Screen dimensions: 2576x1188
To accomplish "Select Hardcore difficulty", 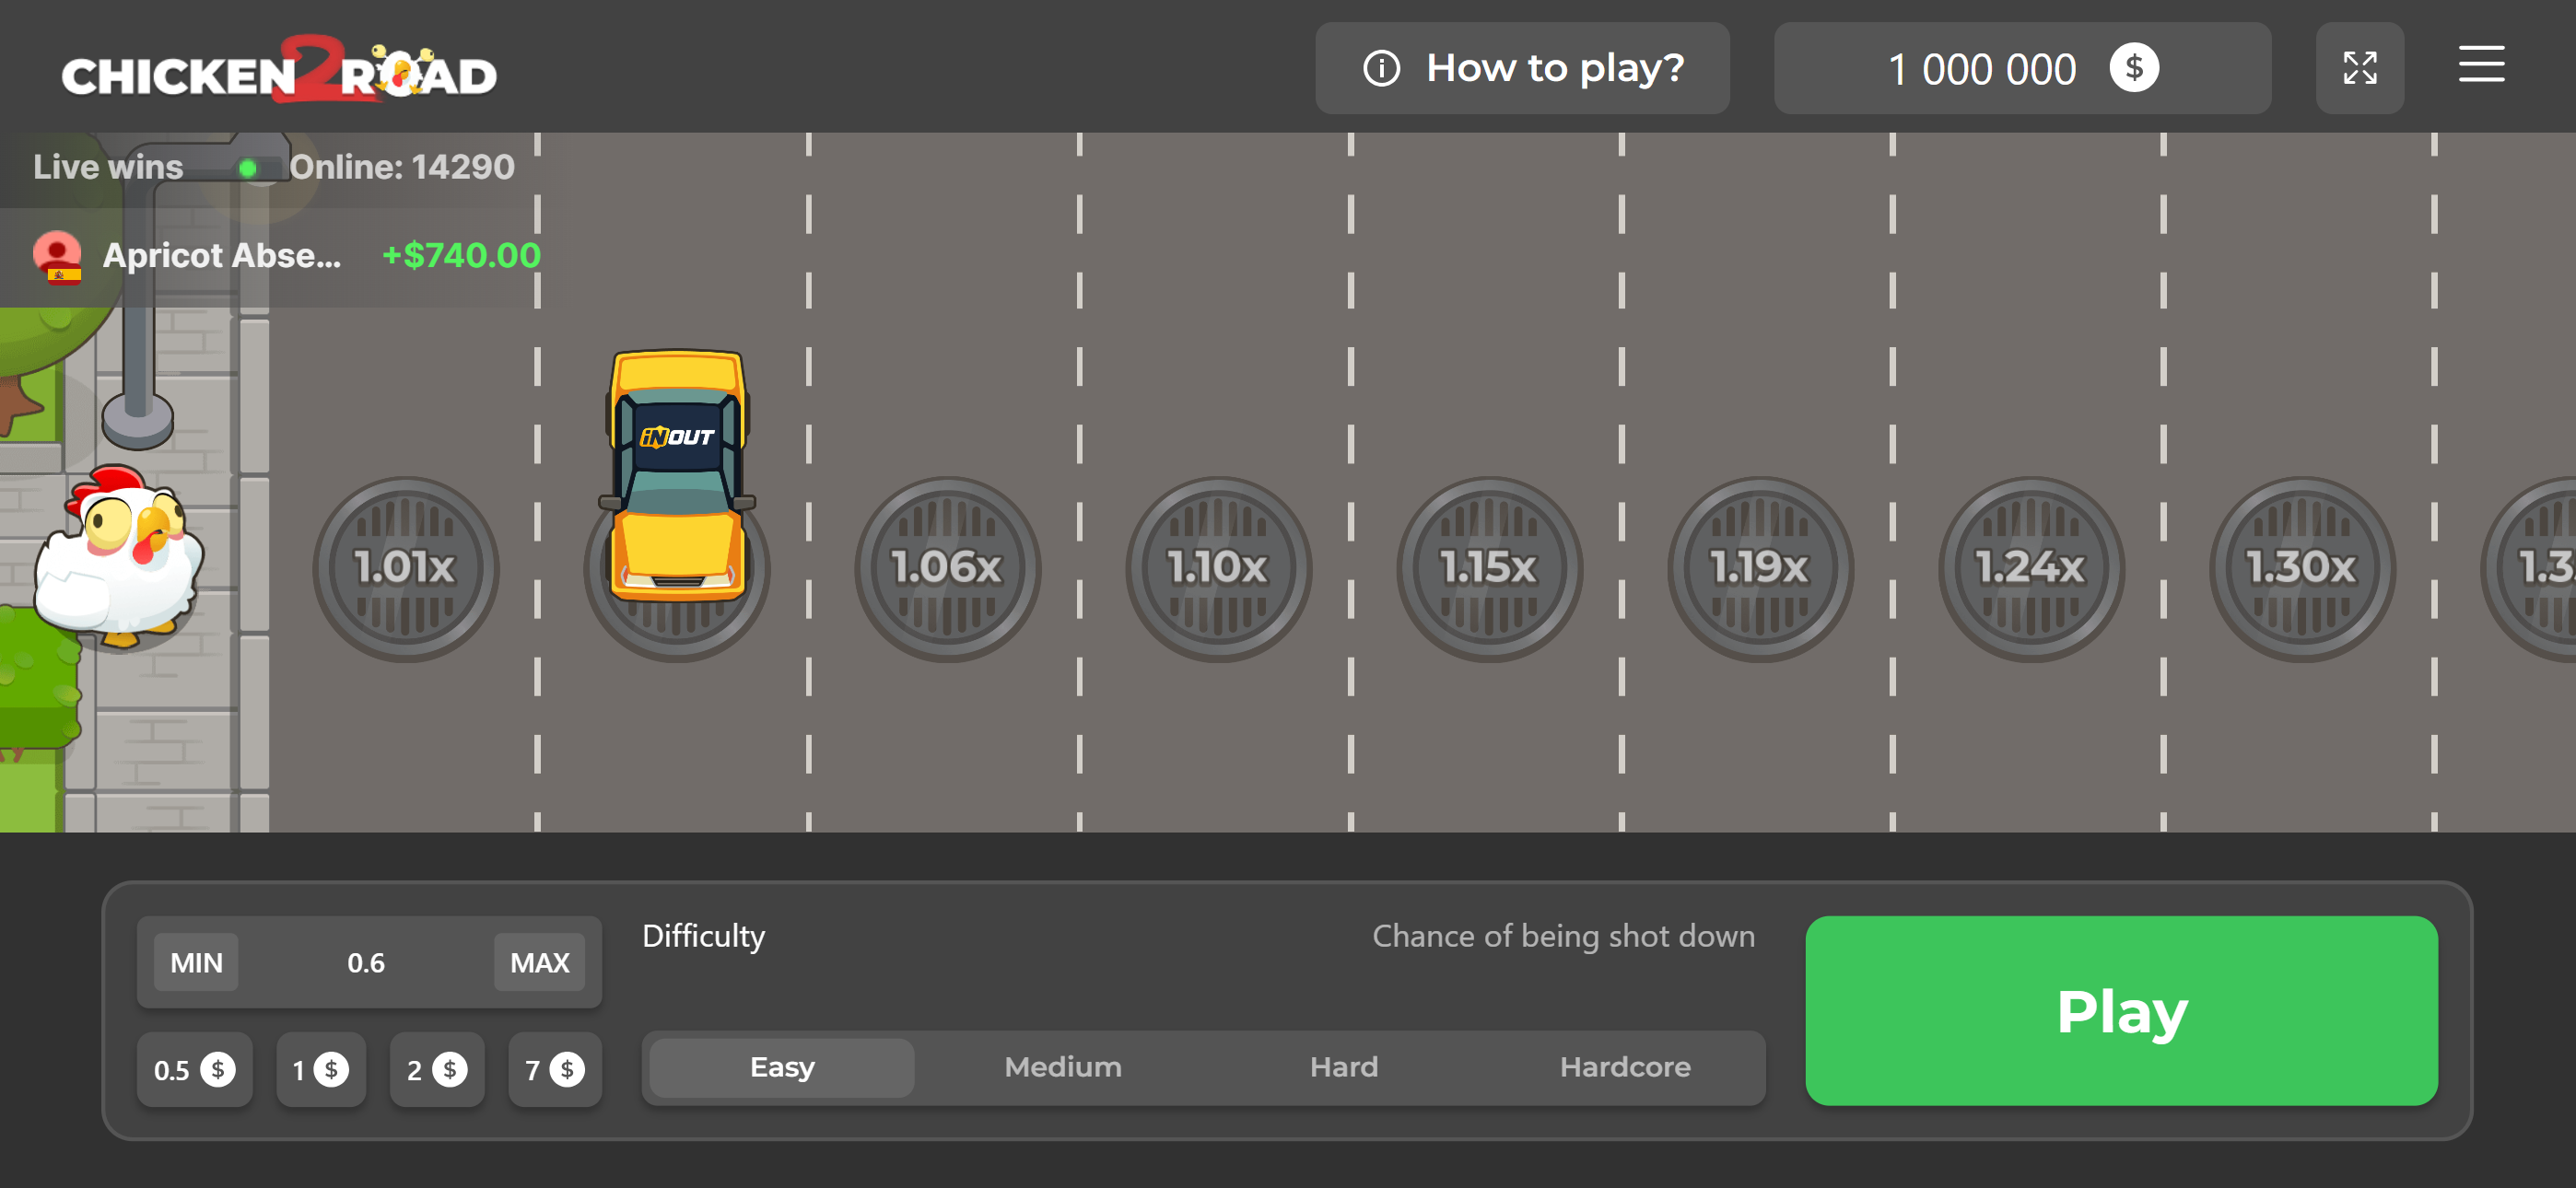I will 1624,1067.
